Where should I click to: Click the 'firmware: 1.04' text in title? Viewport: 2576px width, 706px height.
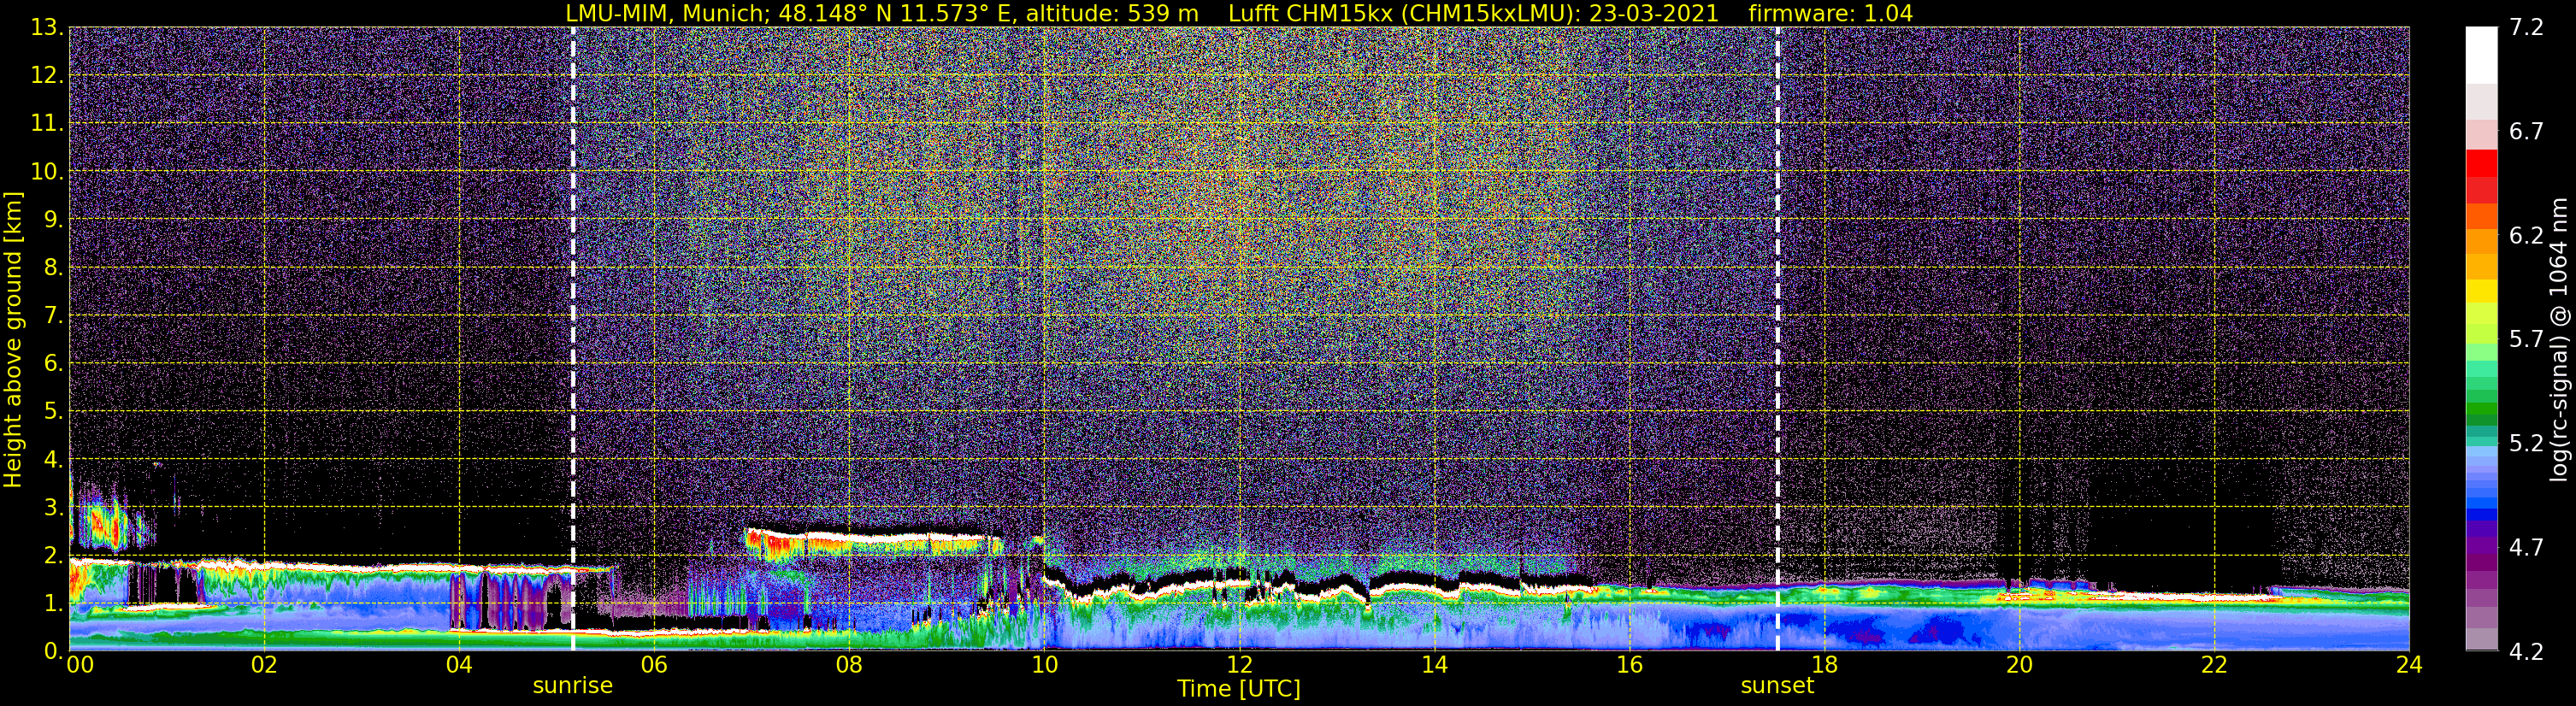pos(1830,13)
